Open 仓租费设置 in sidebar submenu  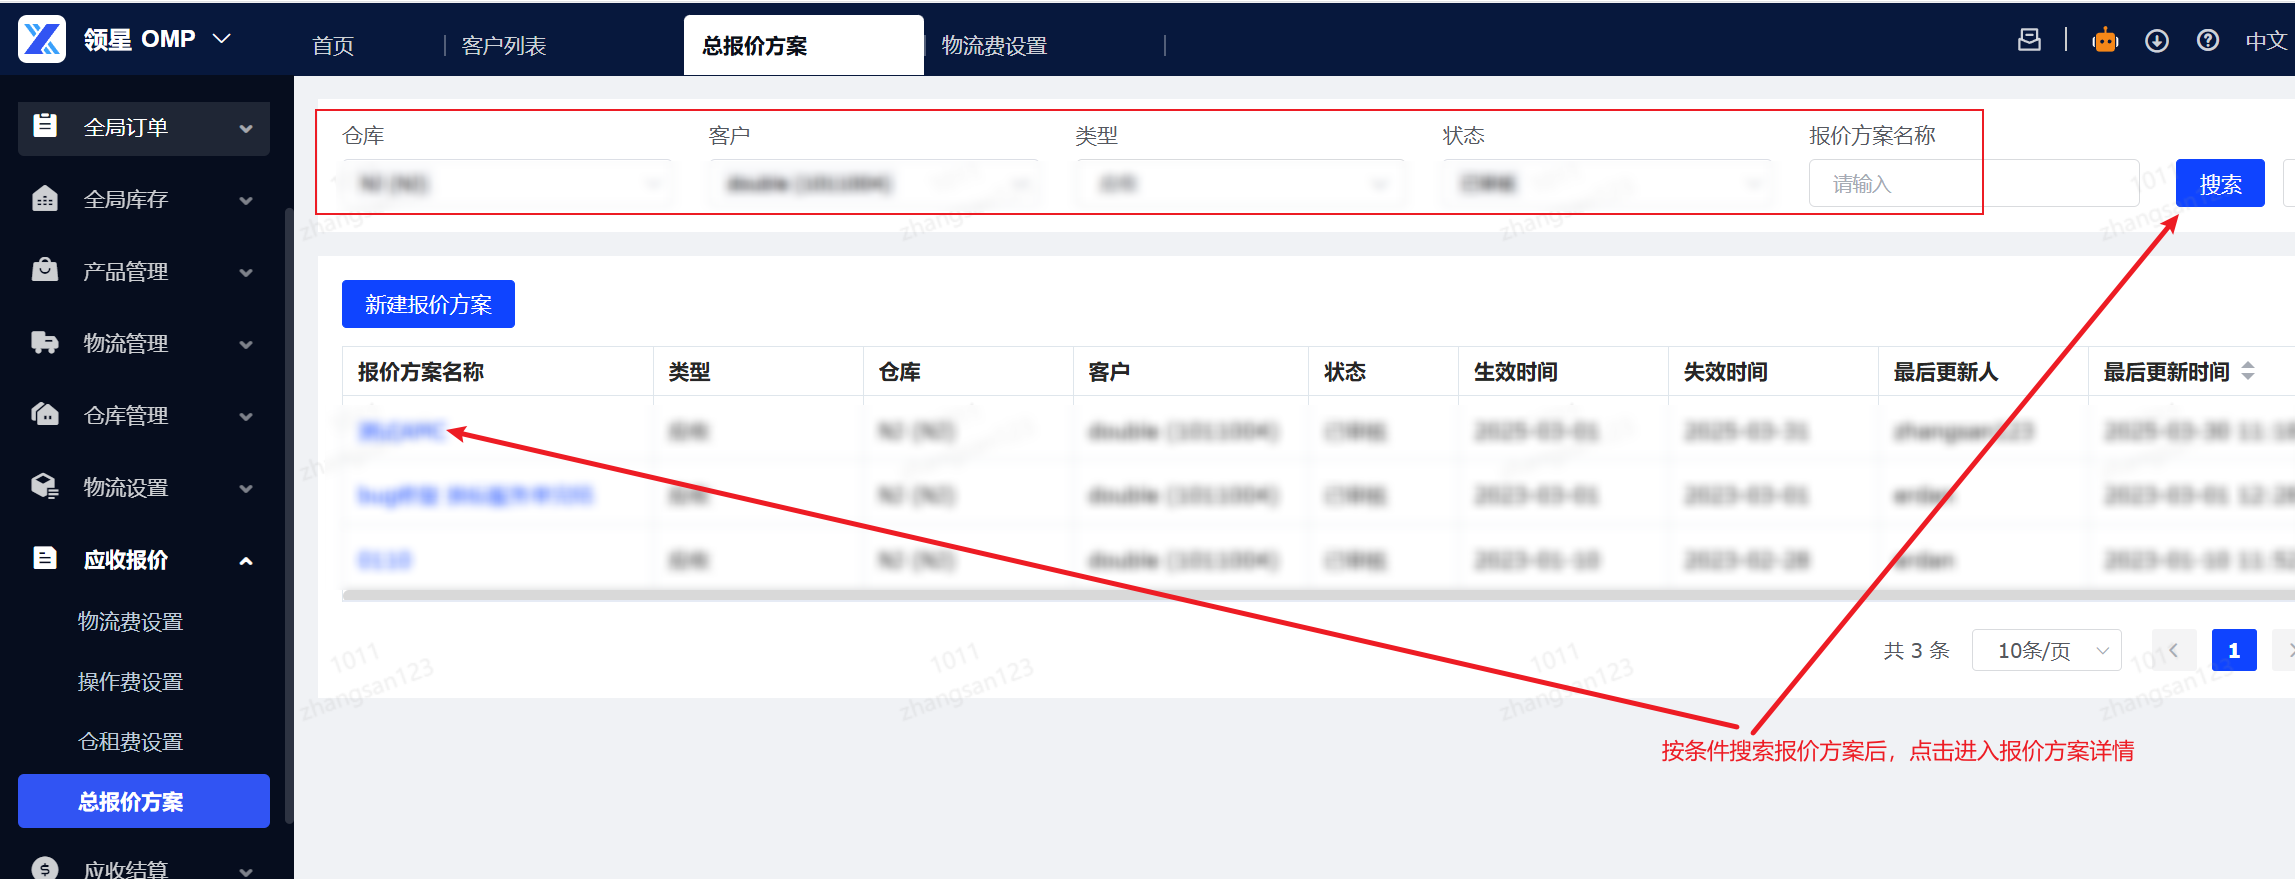click(131, 742)
